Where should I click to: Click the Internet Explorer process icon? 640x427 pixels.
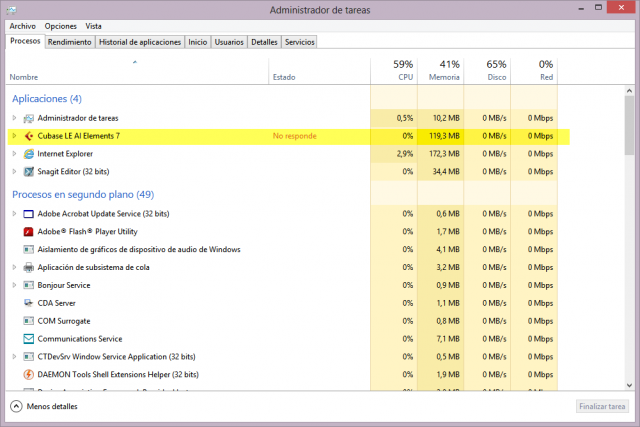(29, 154)
